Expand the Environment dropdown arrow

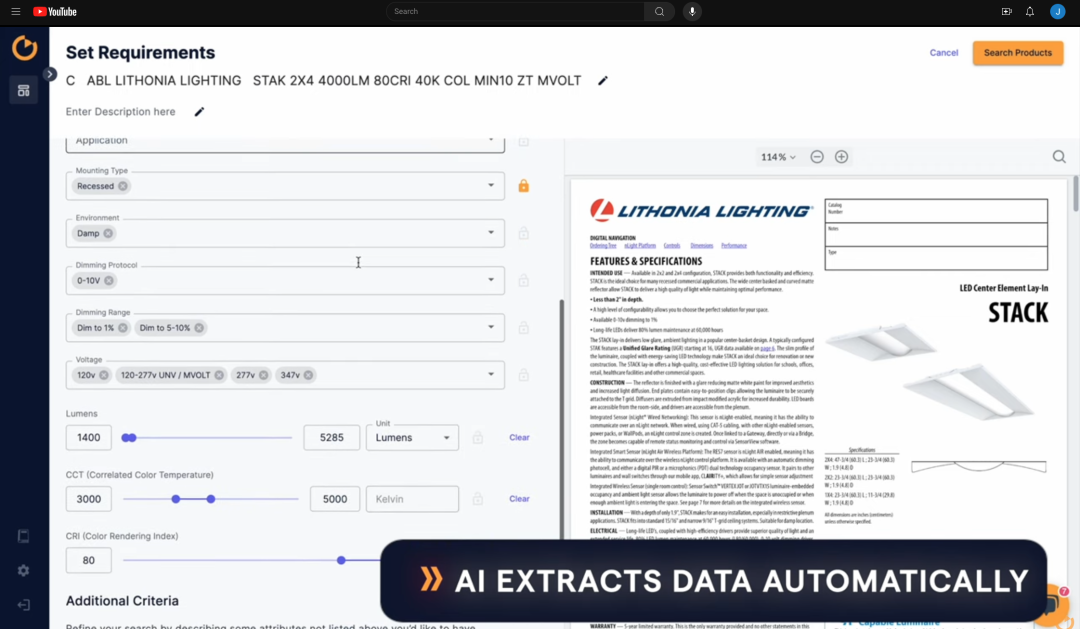pos(491,233)
